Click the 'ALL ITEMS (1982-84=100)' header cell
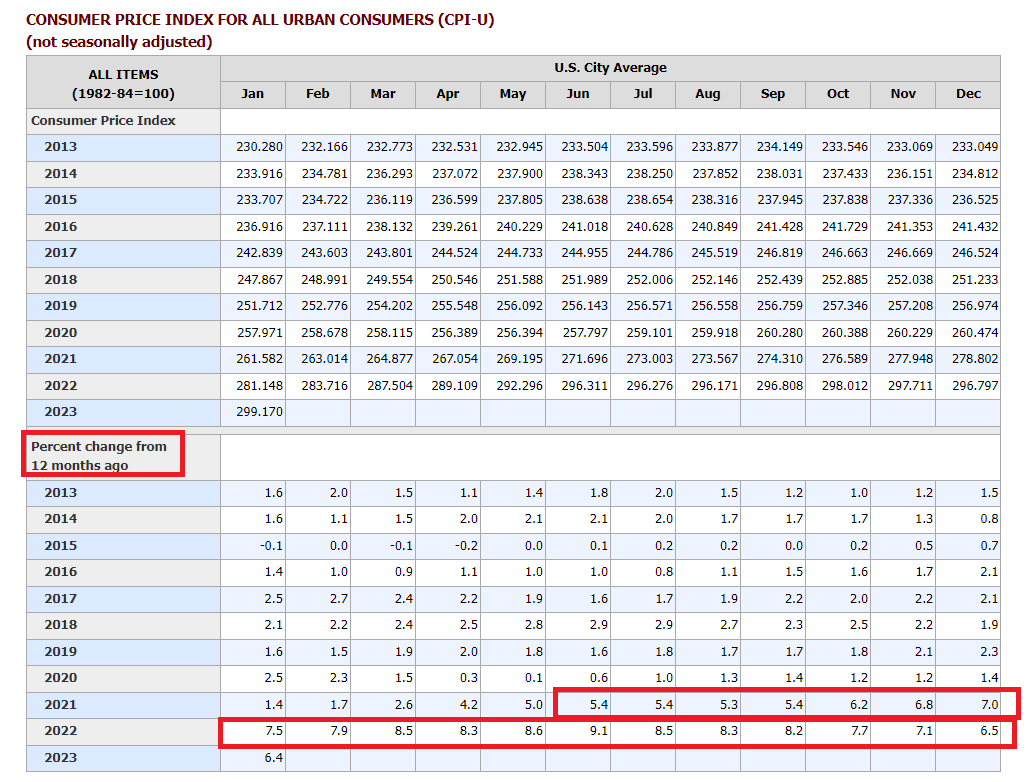Viewport: 1036px width, 782px height. click(123, 84)
